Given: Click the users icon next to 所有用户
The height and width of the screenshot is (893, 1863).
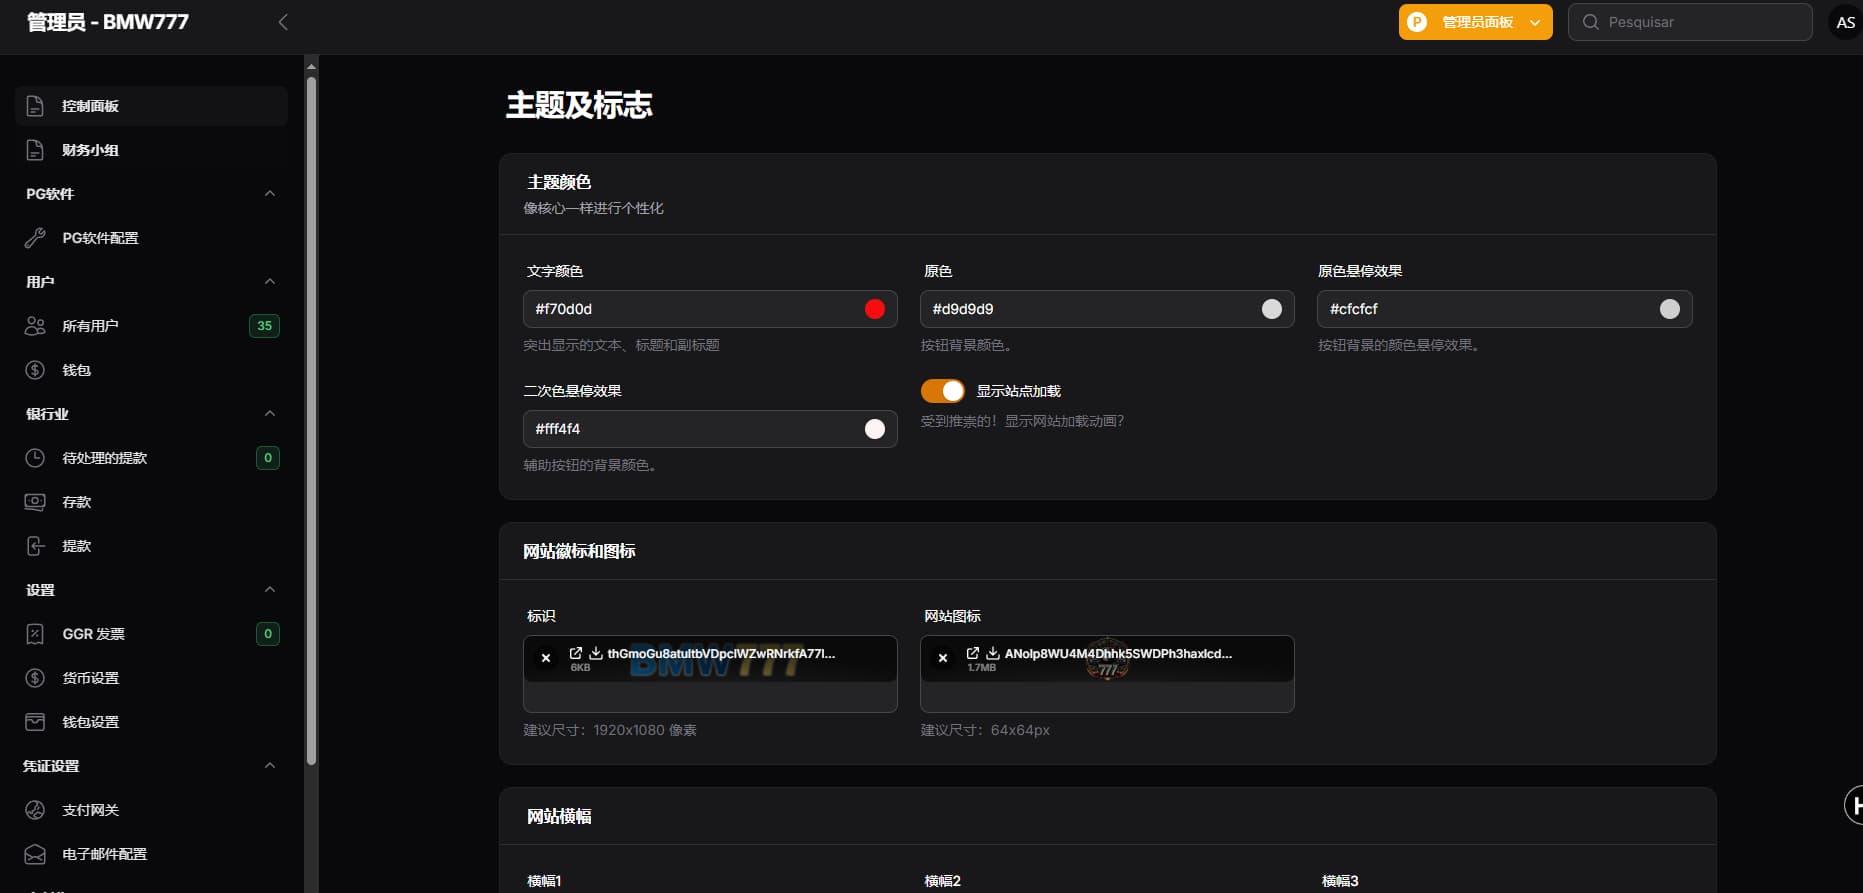Looking at the screenshot, I should coord(35,326).
